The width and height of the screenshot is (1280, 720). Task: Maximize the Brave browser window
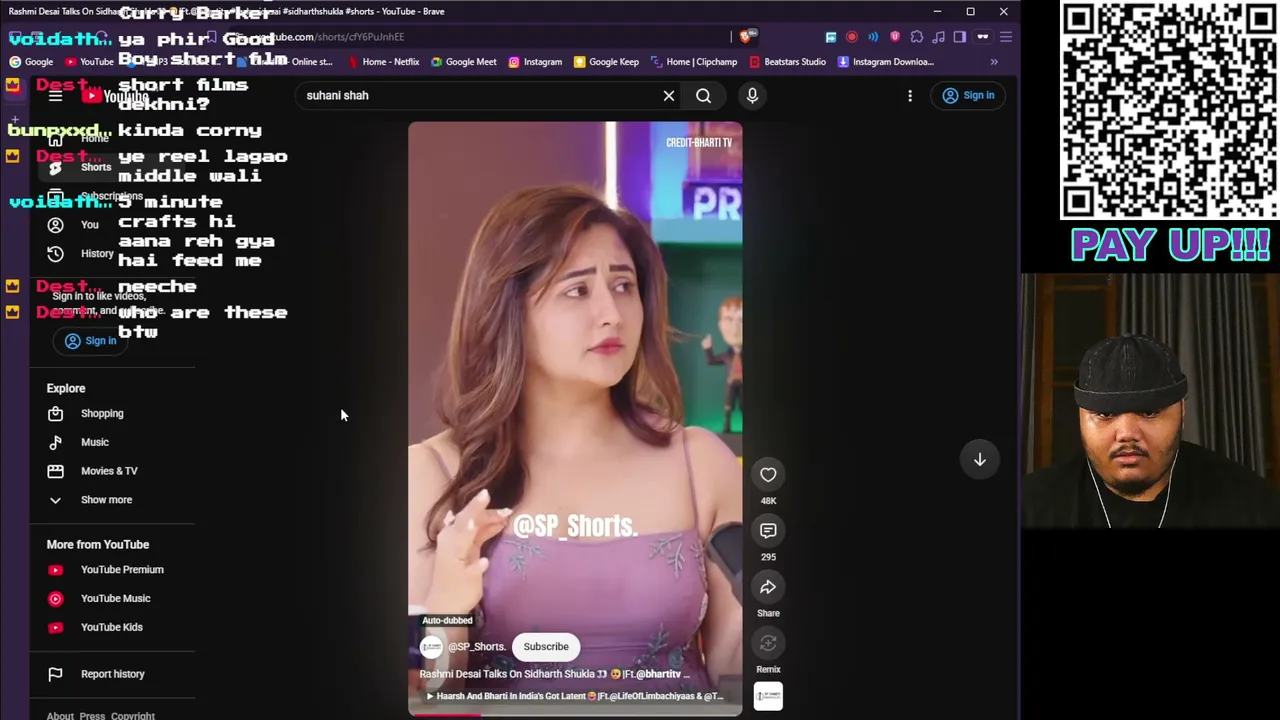(x=970, y=11)
